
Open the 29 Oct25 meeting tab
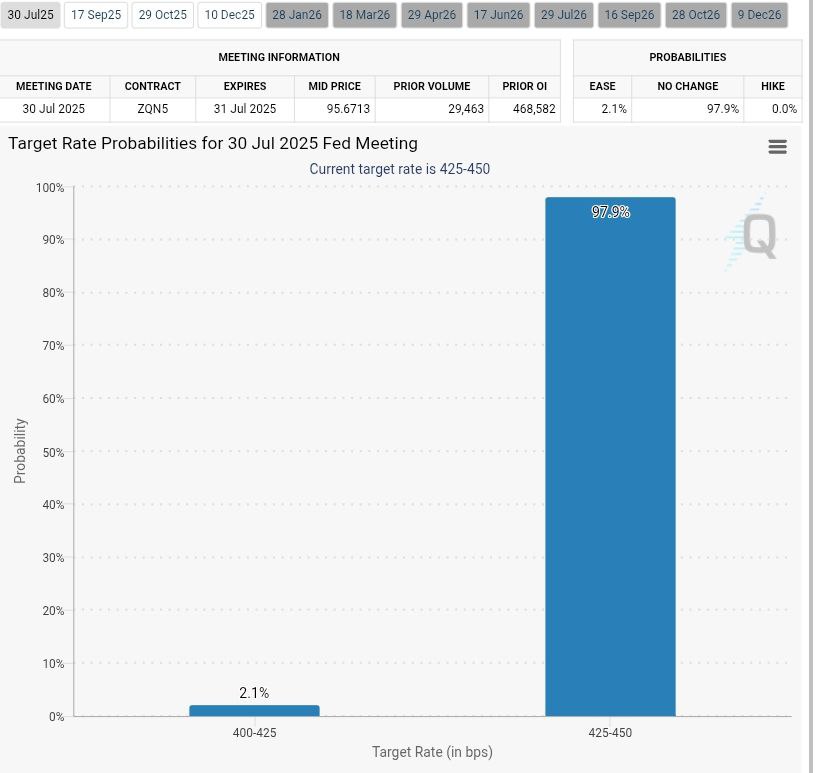tap(163, 15)
